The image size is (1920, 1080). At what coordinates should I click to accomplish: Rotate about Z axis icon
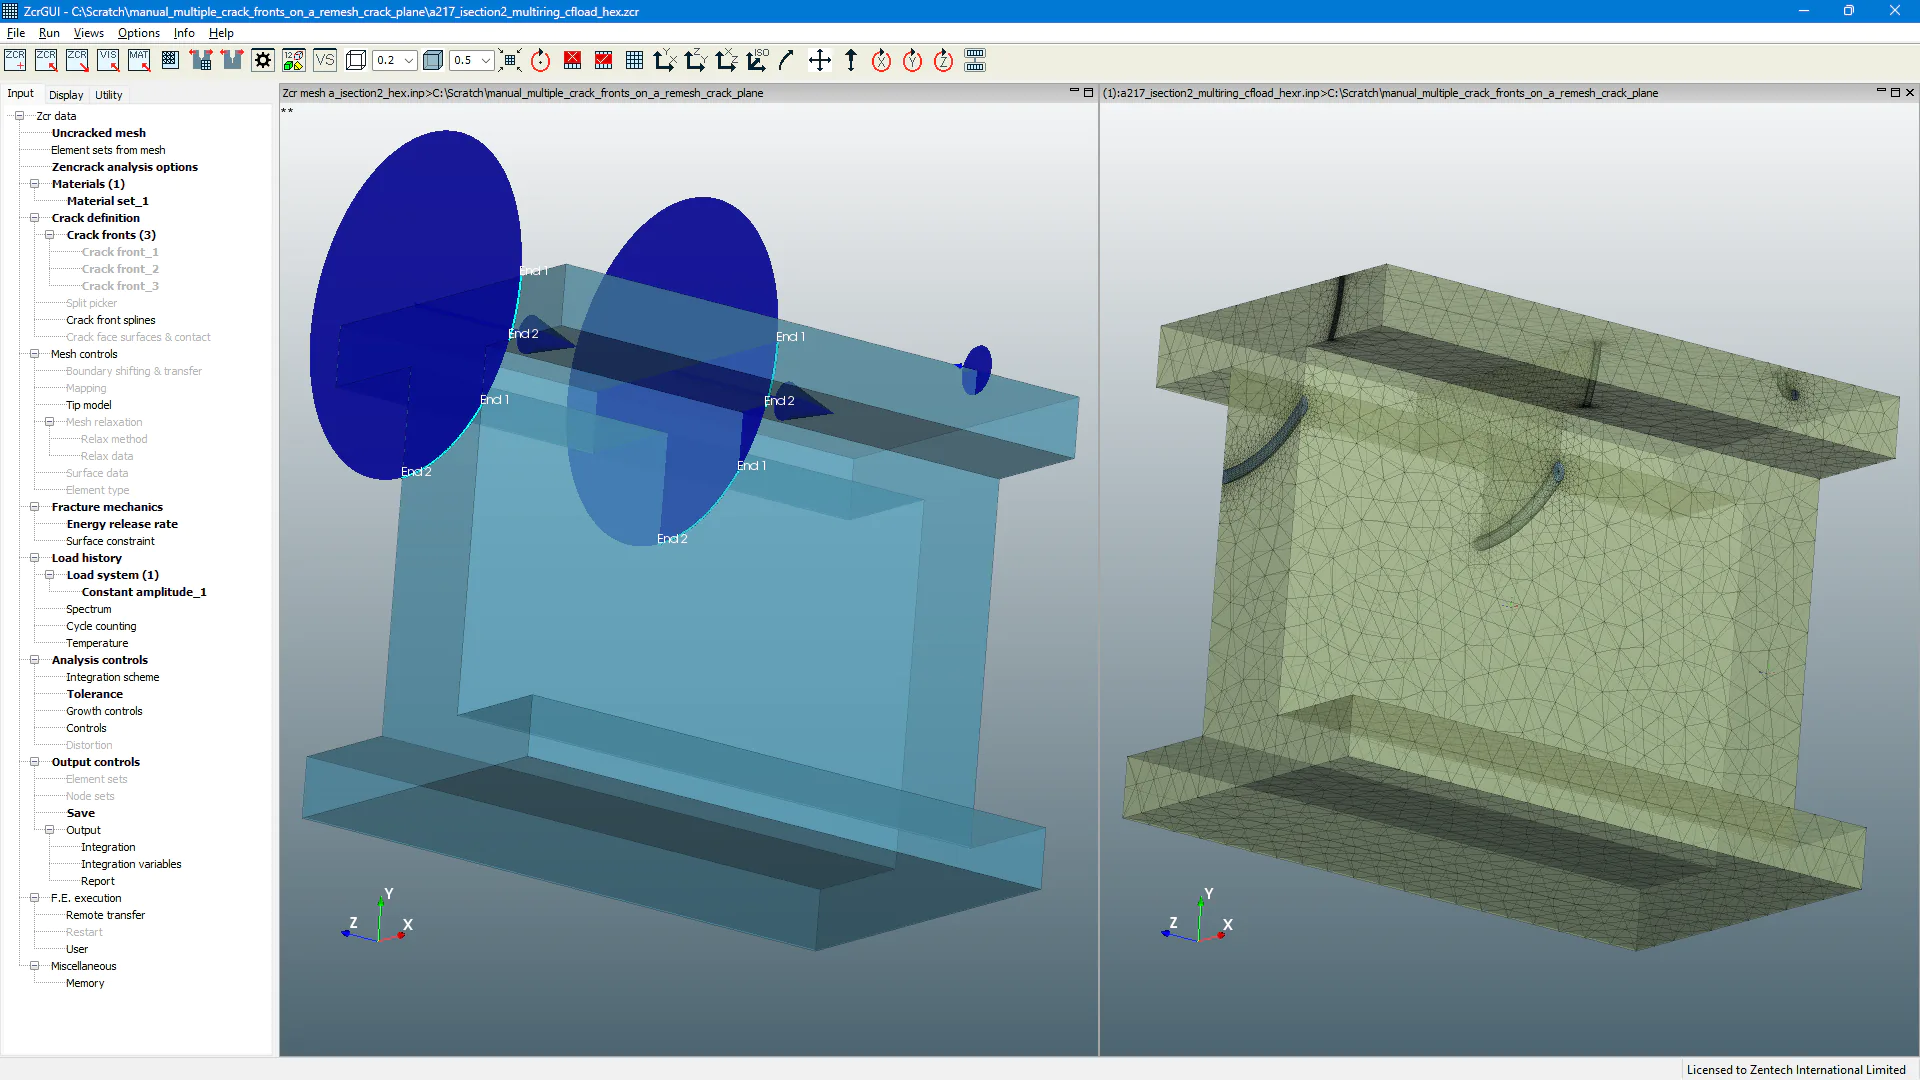[x=943, y=60]
